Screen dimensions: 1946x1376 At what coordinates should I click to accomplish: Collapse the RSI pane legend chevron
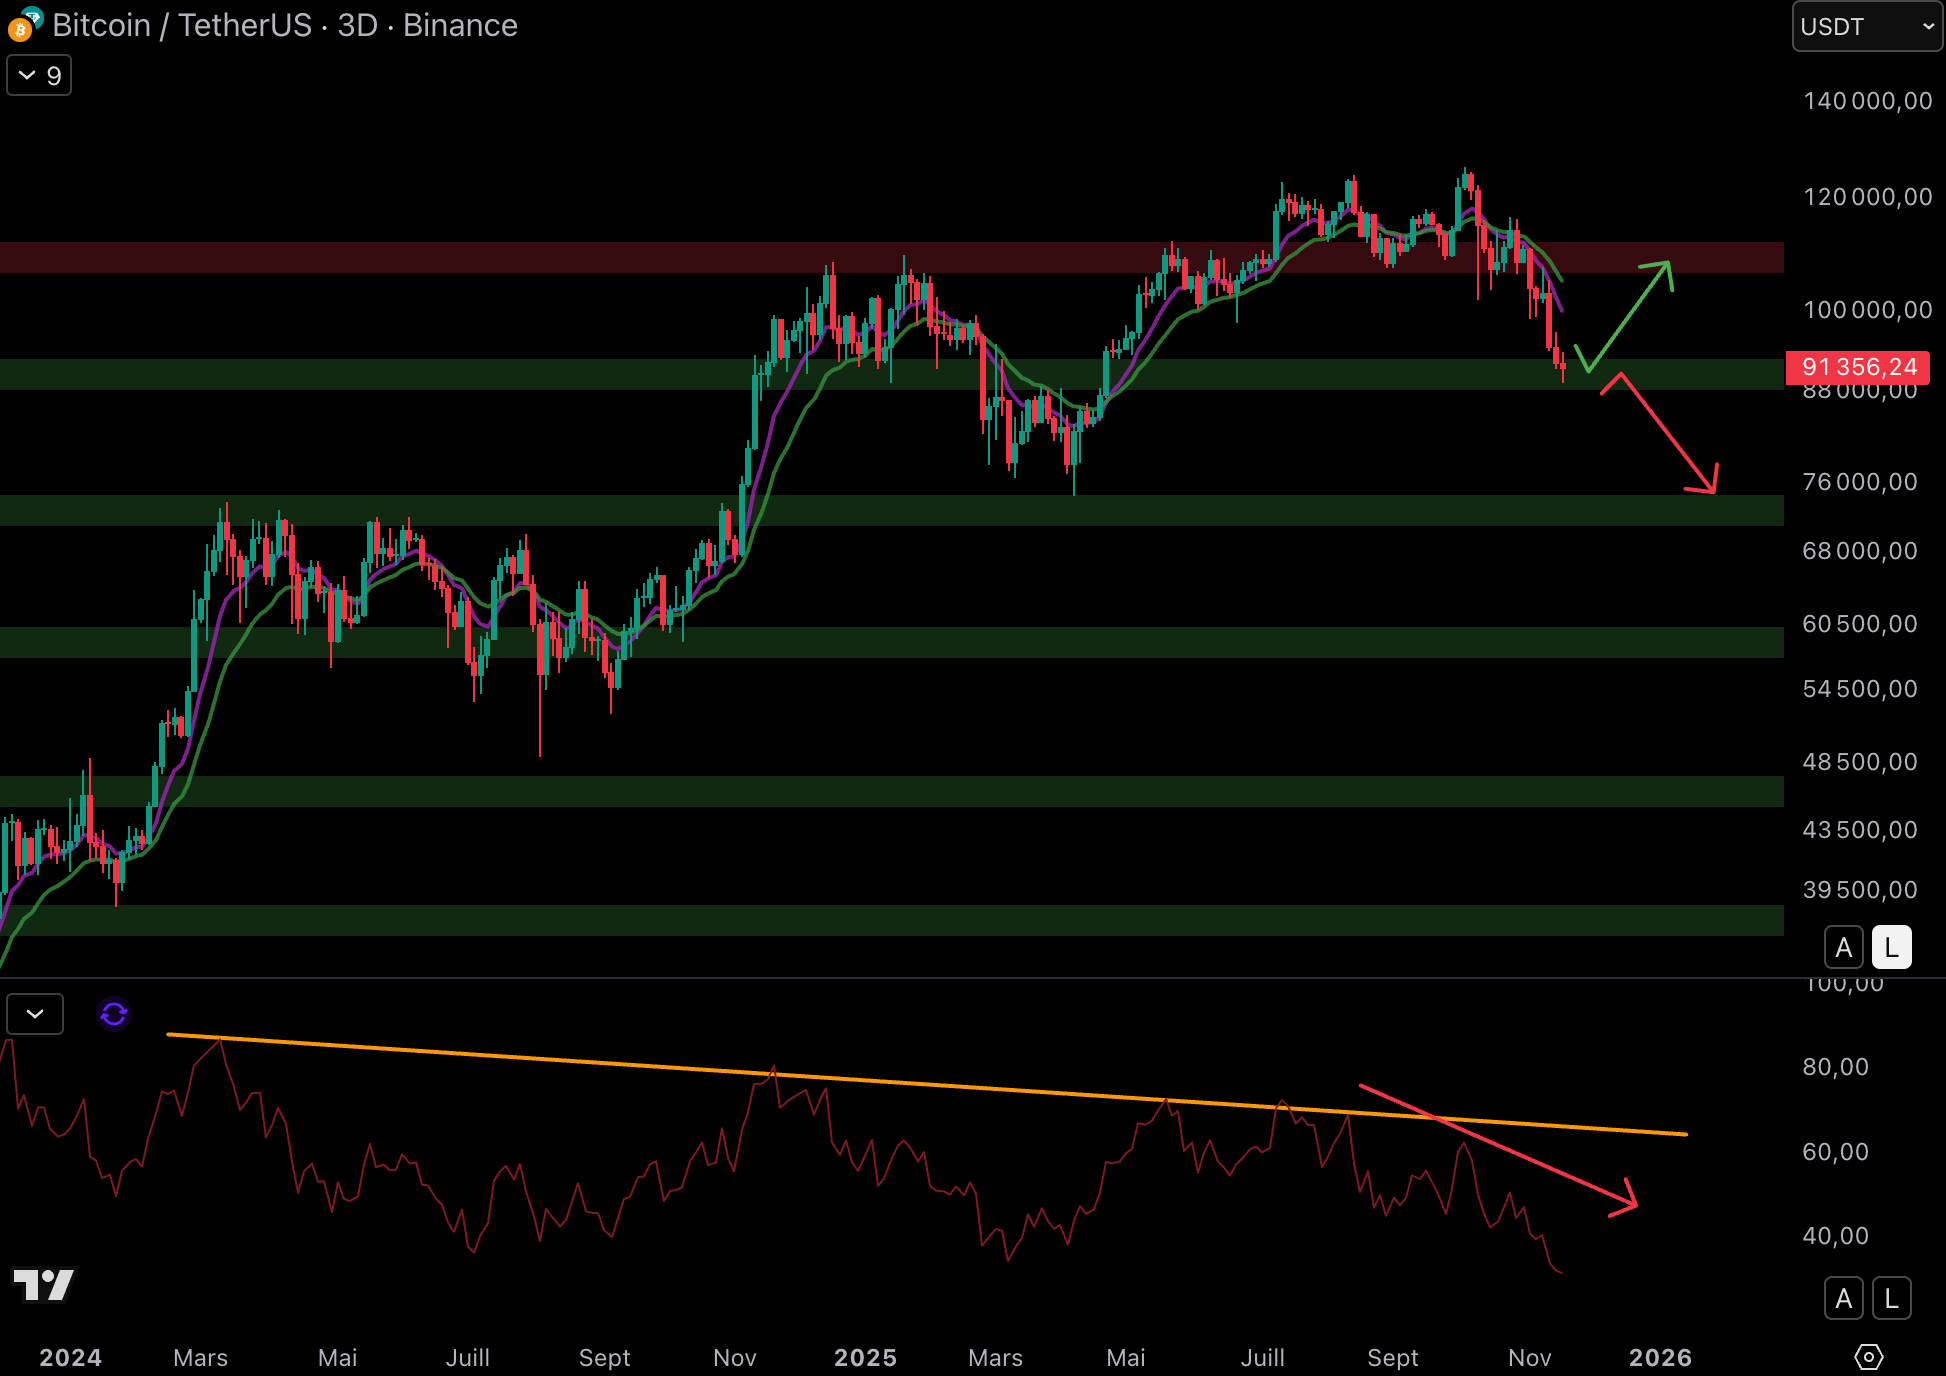(35, 1014)
